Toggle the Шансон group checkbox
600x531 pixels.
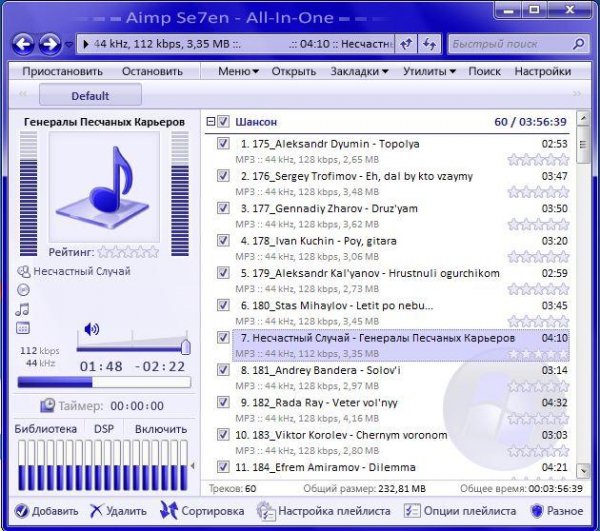coord(223,122)
